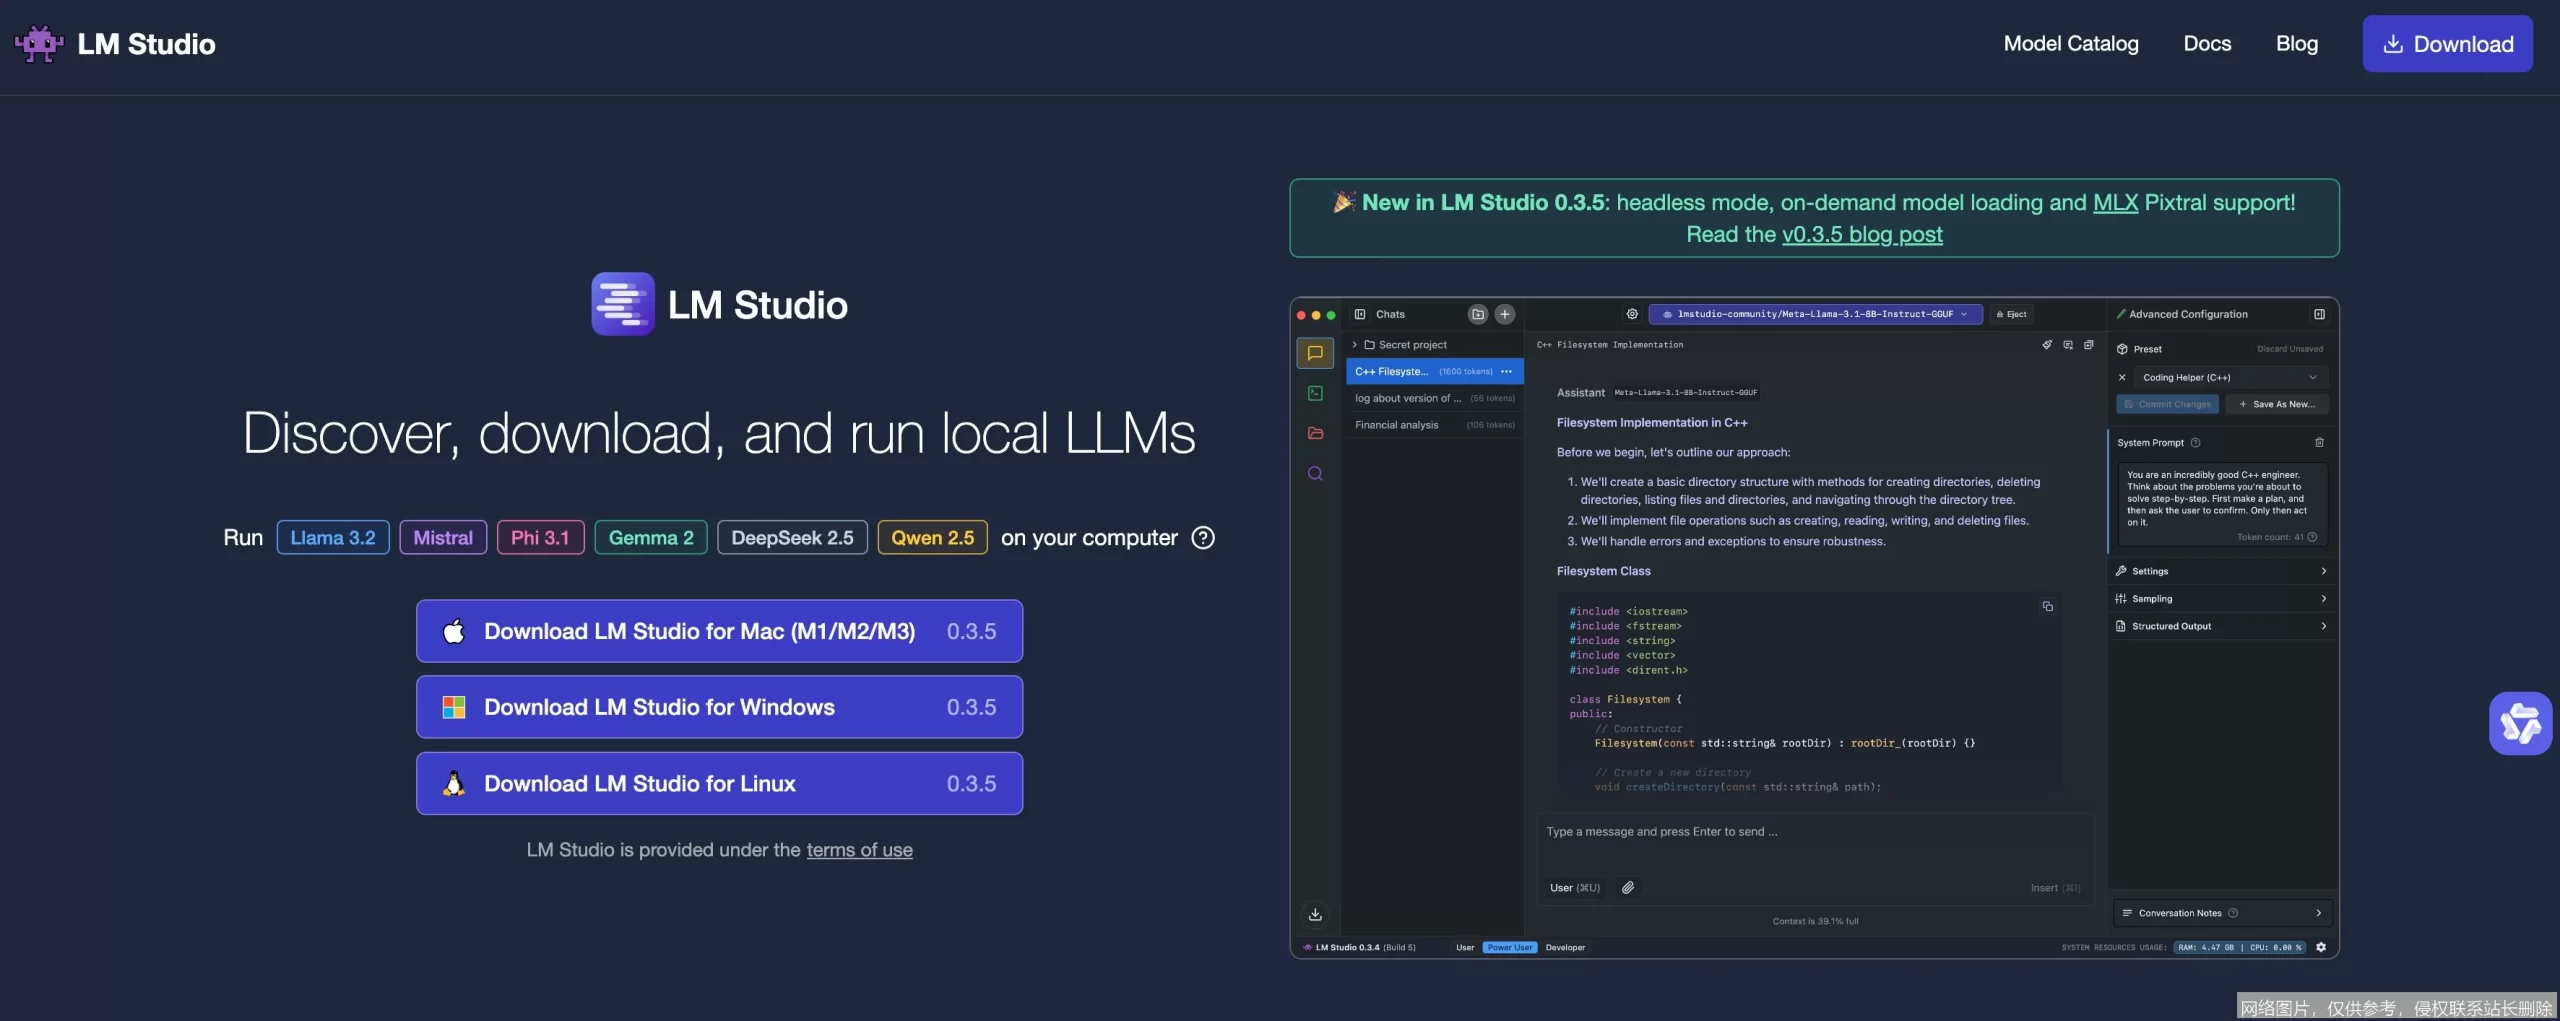Screen dimensions: 2560x1021
Task: Click Save As New preset button
Action: [x=2277, y=404]
